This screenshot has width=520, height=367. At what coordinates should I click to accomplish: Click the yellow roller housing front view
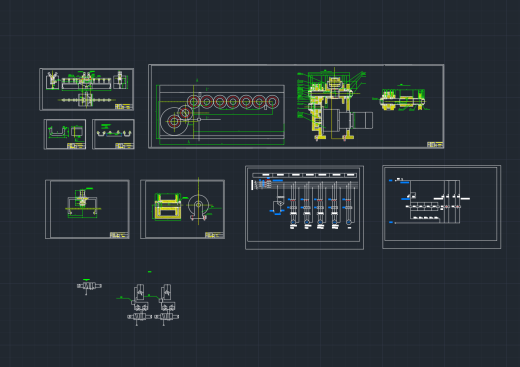pos(168,207)
